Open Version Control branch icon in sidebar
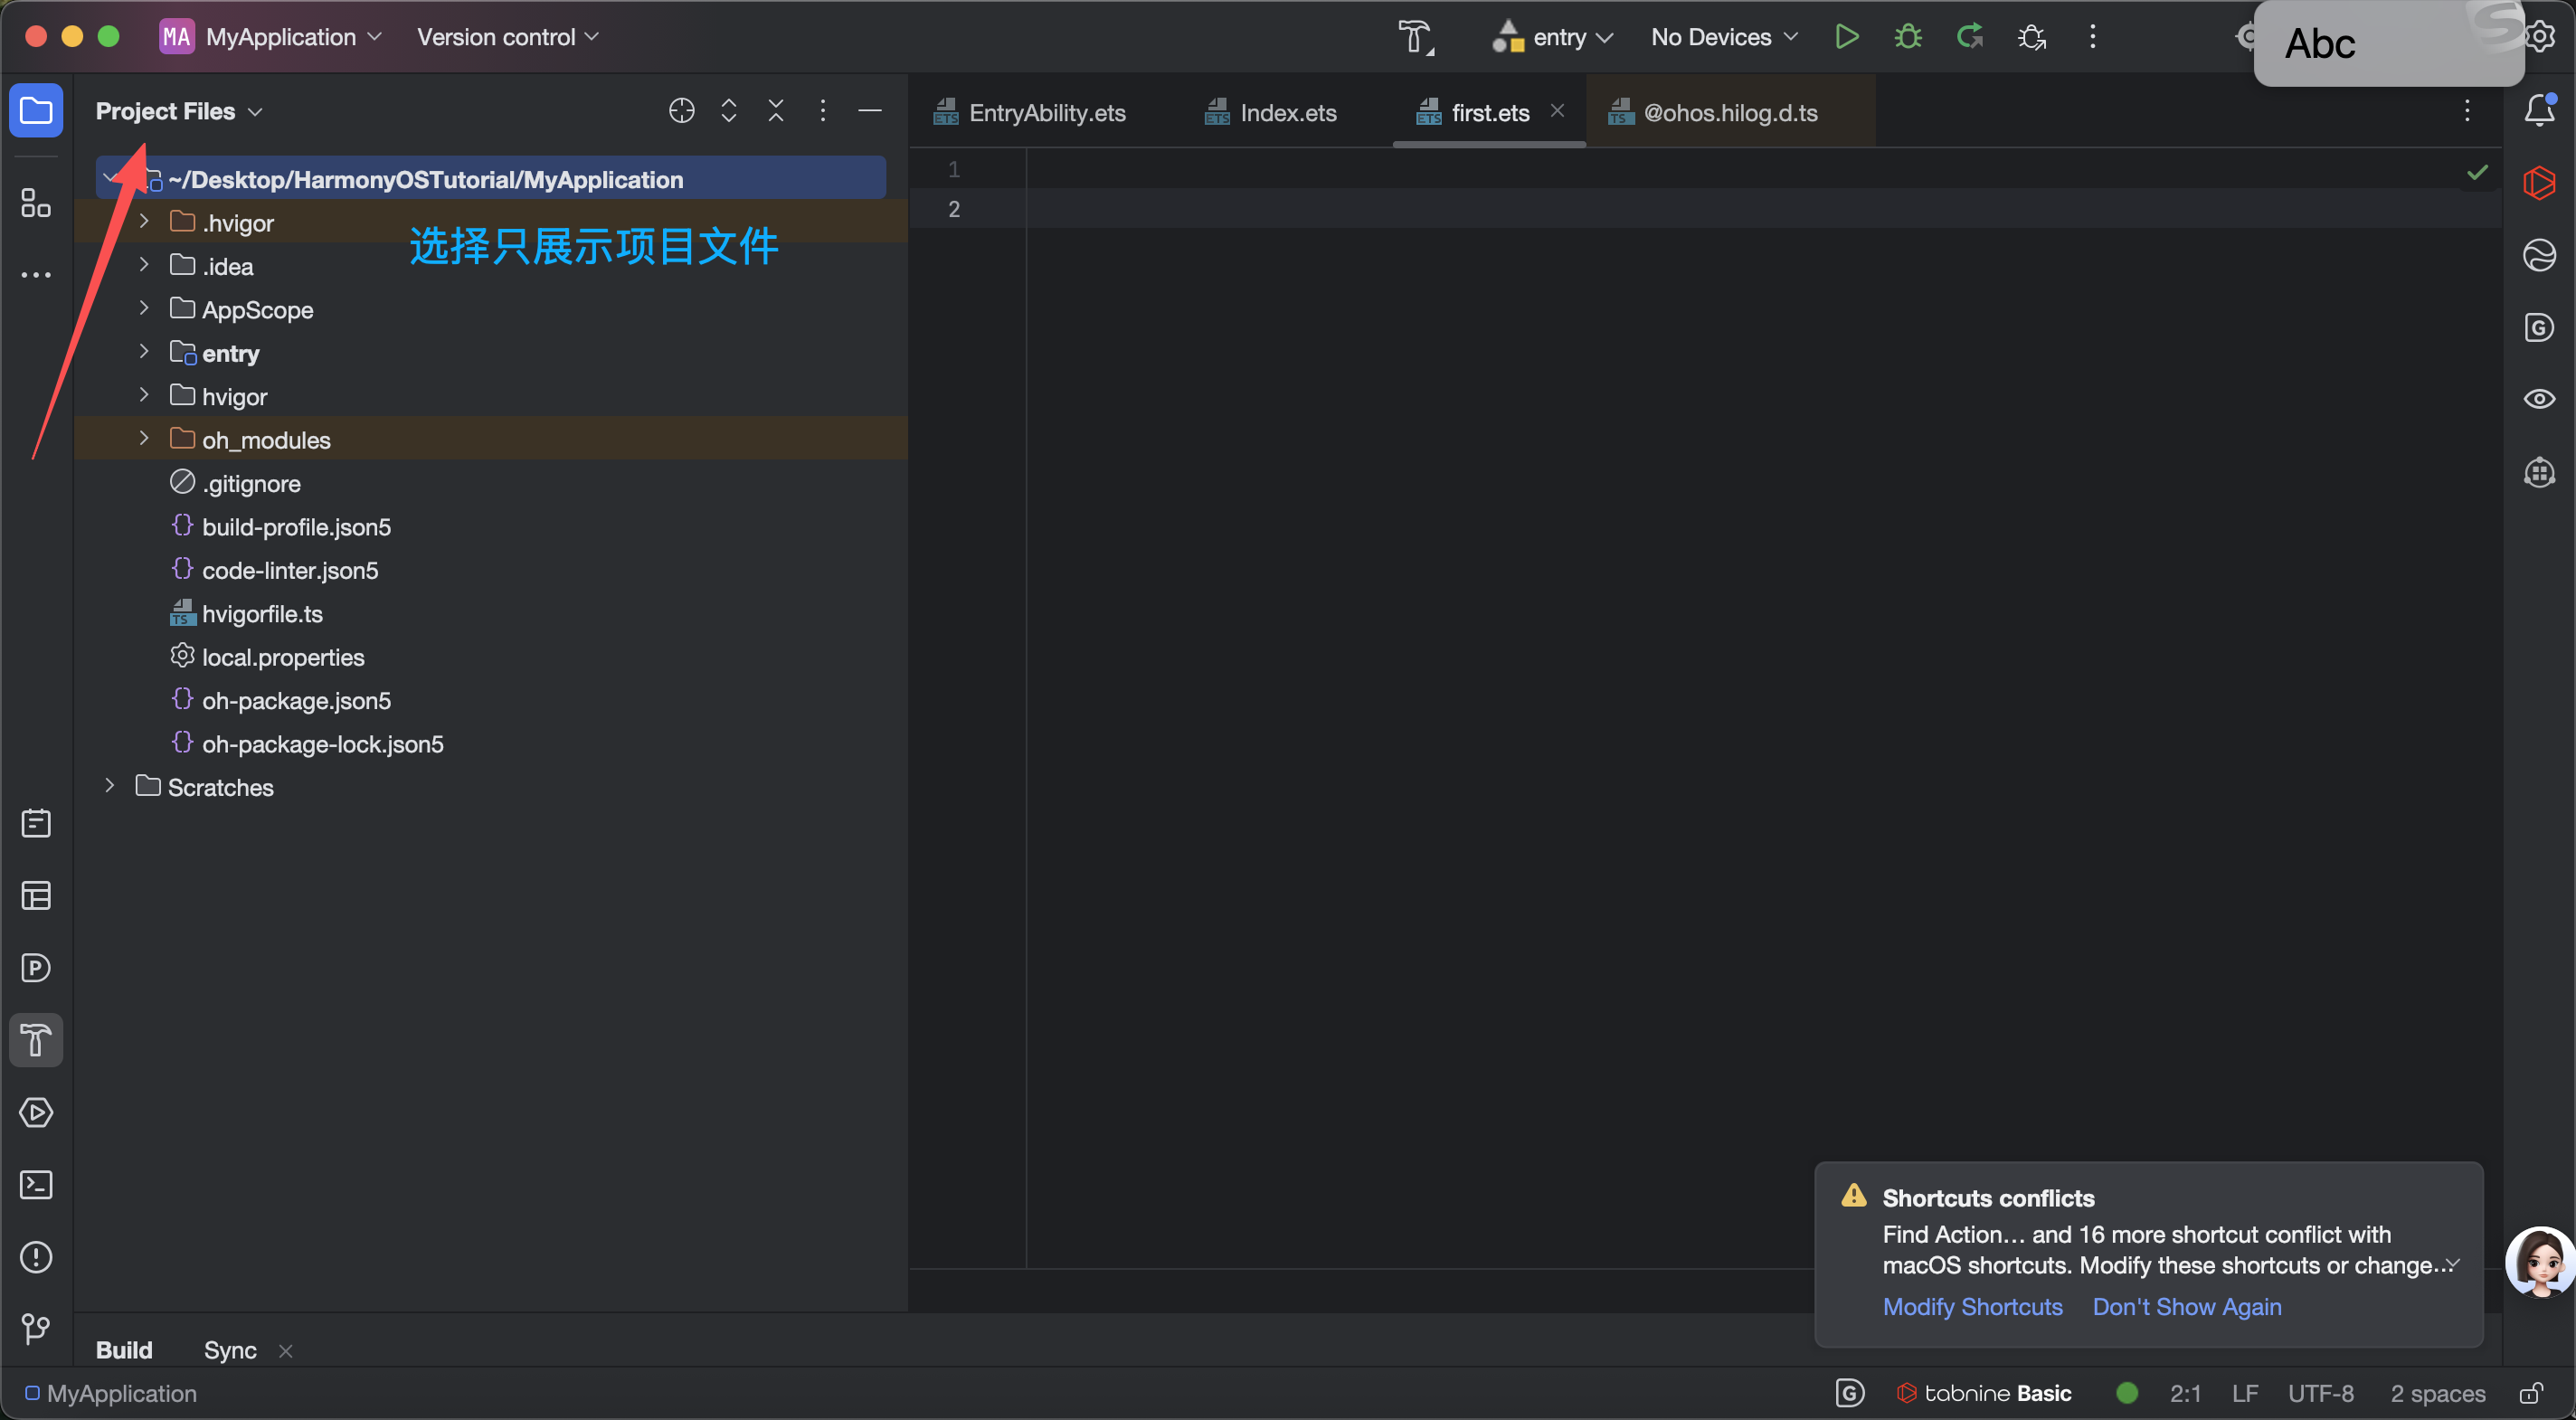The width and height of the screenshot is (2576, 1420). click(36, 1328)
